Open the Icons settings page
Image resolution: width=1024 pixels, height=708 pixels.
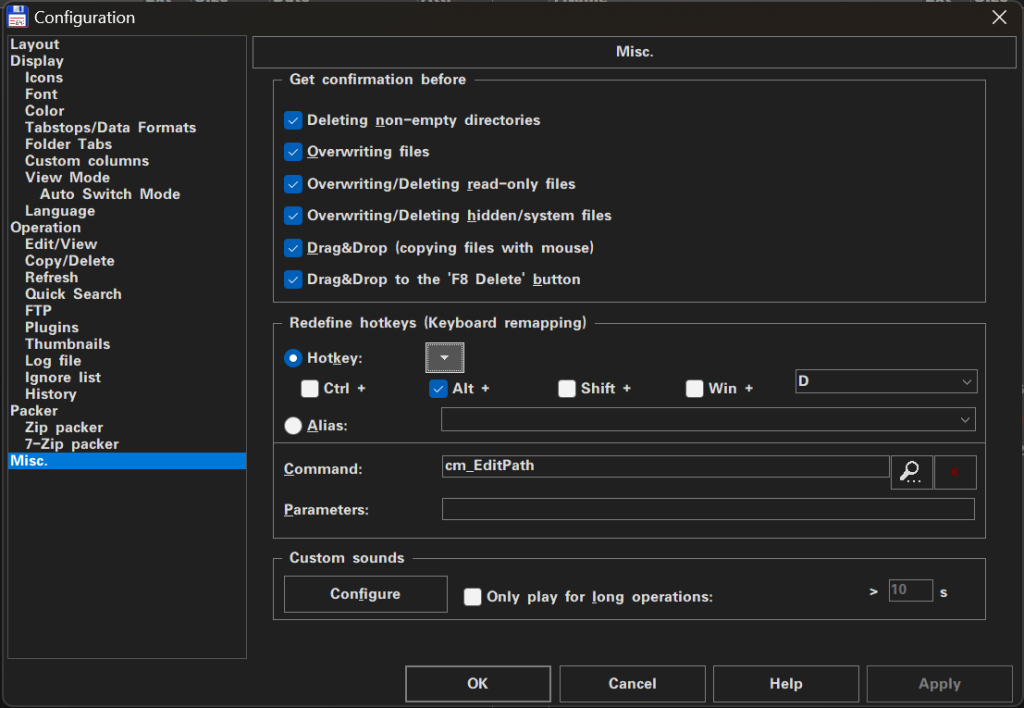click(x=44, y=78)
